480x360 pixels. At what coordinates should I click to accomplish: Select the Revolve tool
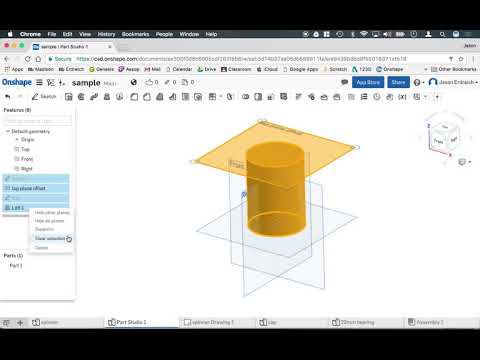[x=81, y=97]
